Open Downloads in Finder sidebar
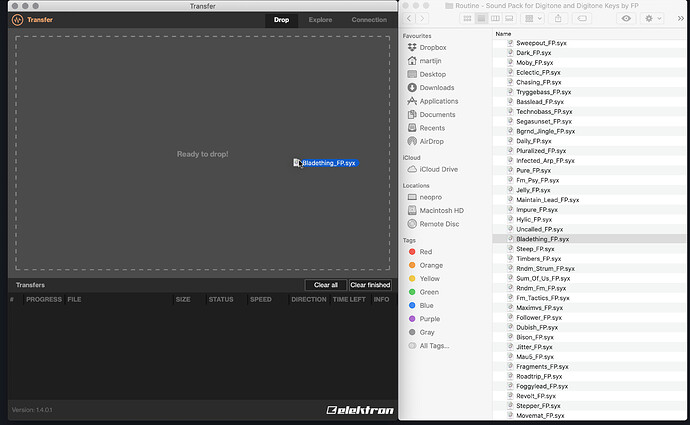Screen dimensions: 690x425 [x=430, y=88]
